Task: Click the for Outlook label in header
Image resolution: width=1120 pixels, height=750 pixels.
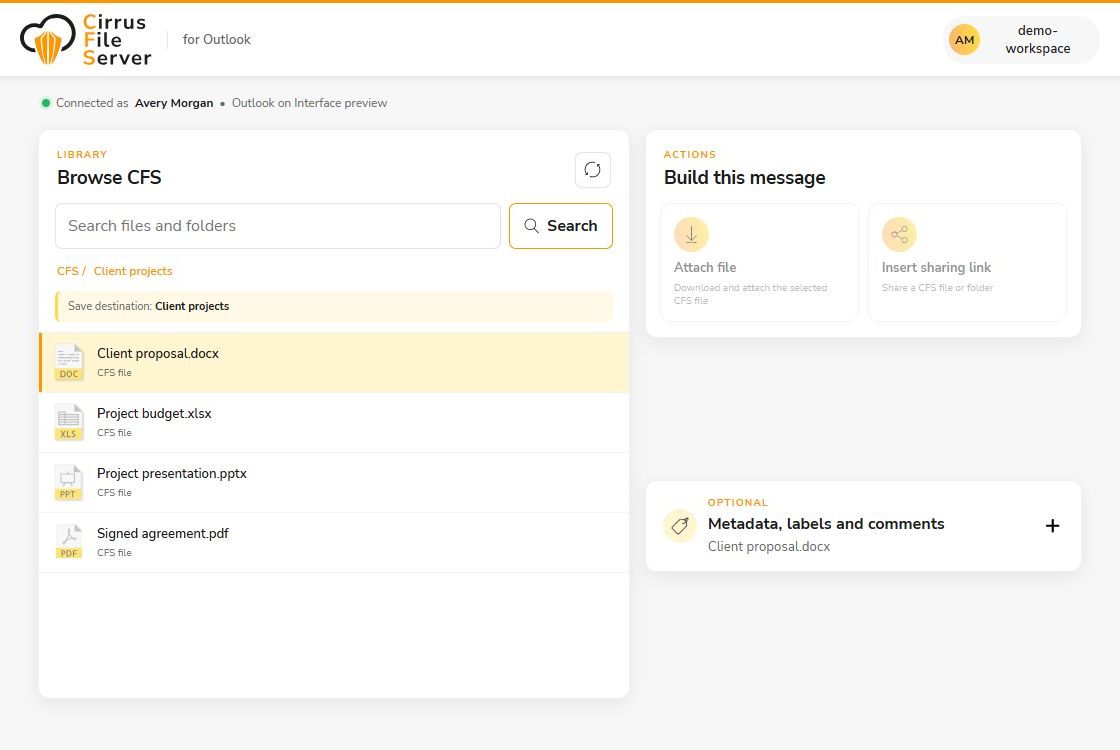Action: (216, 39)
